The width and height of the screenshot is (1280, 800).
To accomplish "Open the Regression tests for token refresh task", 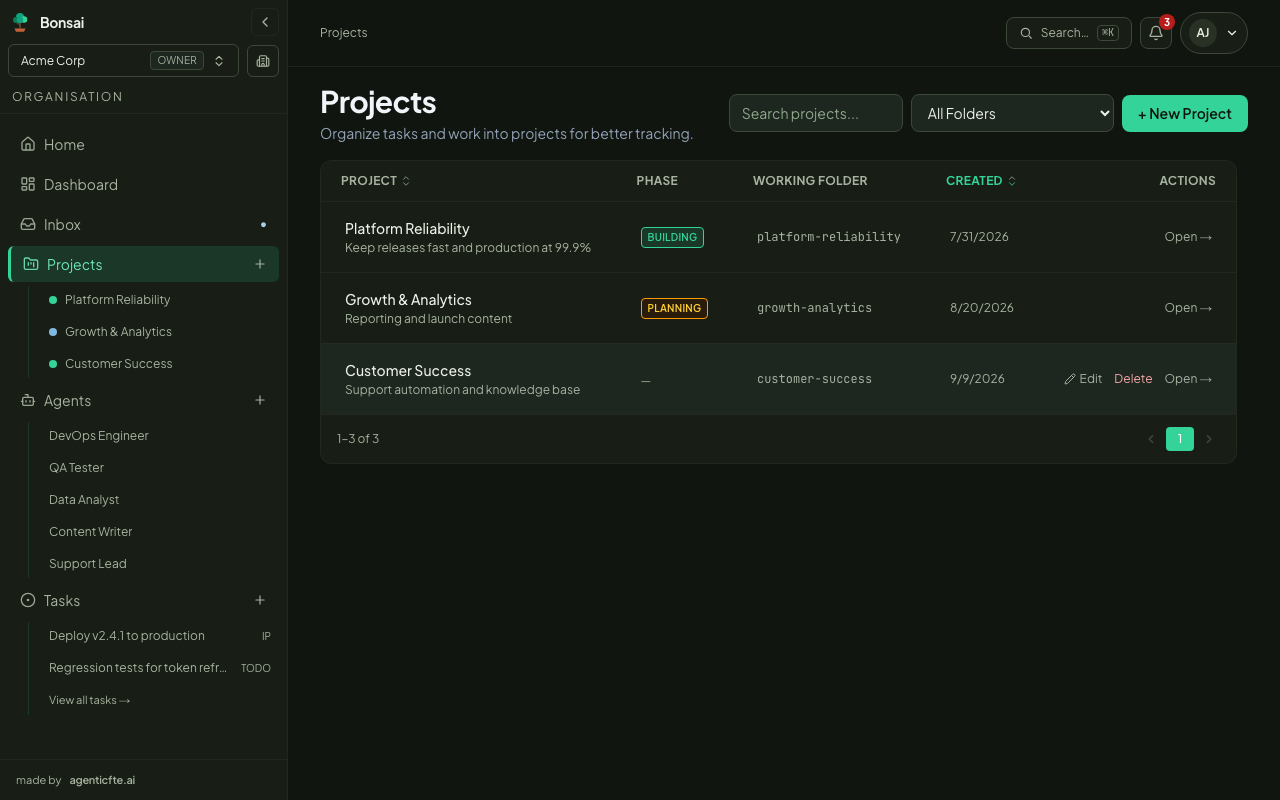I will click(x=159, y=668).
